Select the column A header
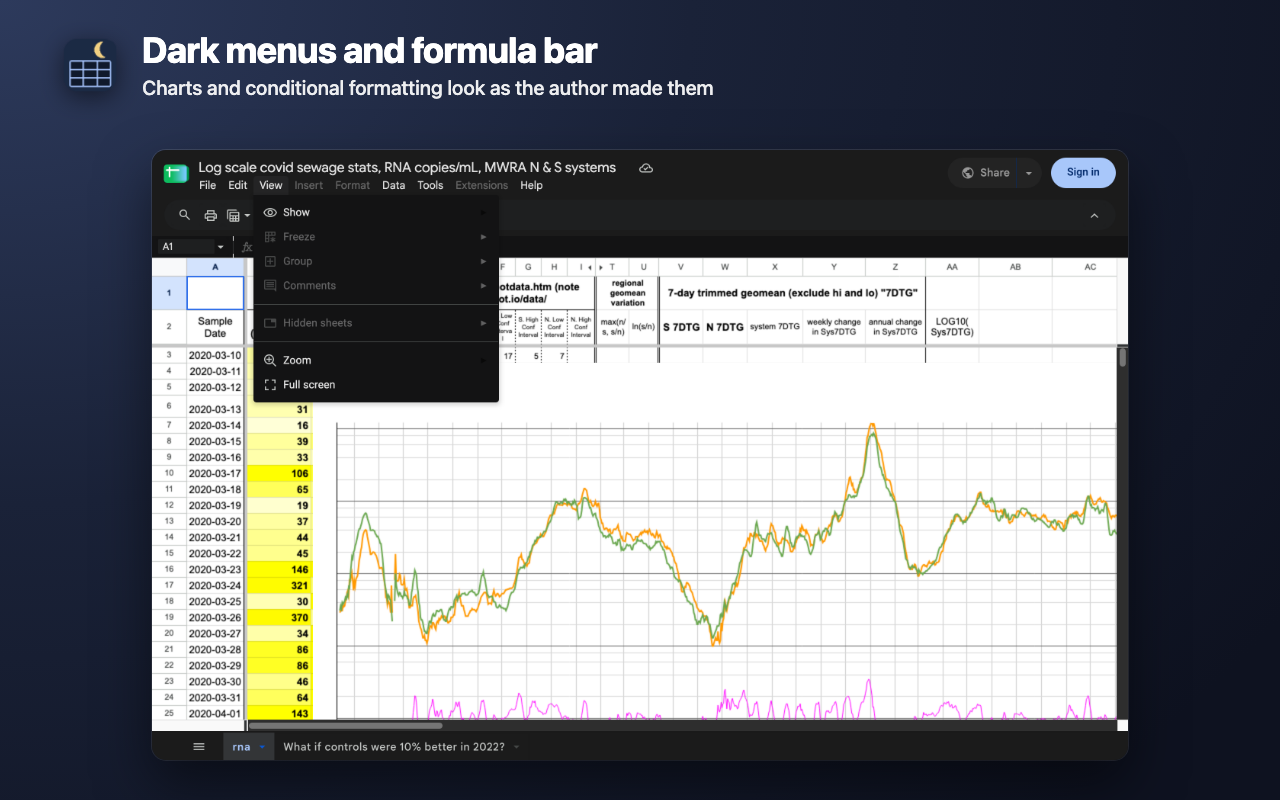Screen dimensions: 1280x800 point(215,267)
